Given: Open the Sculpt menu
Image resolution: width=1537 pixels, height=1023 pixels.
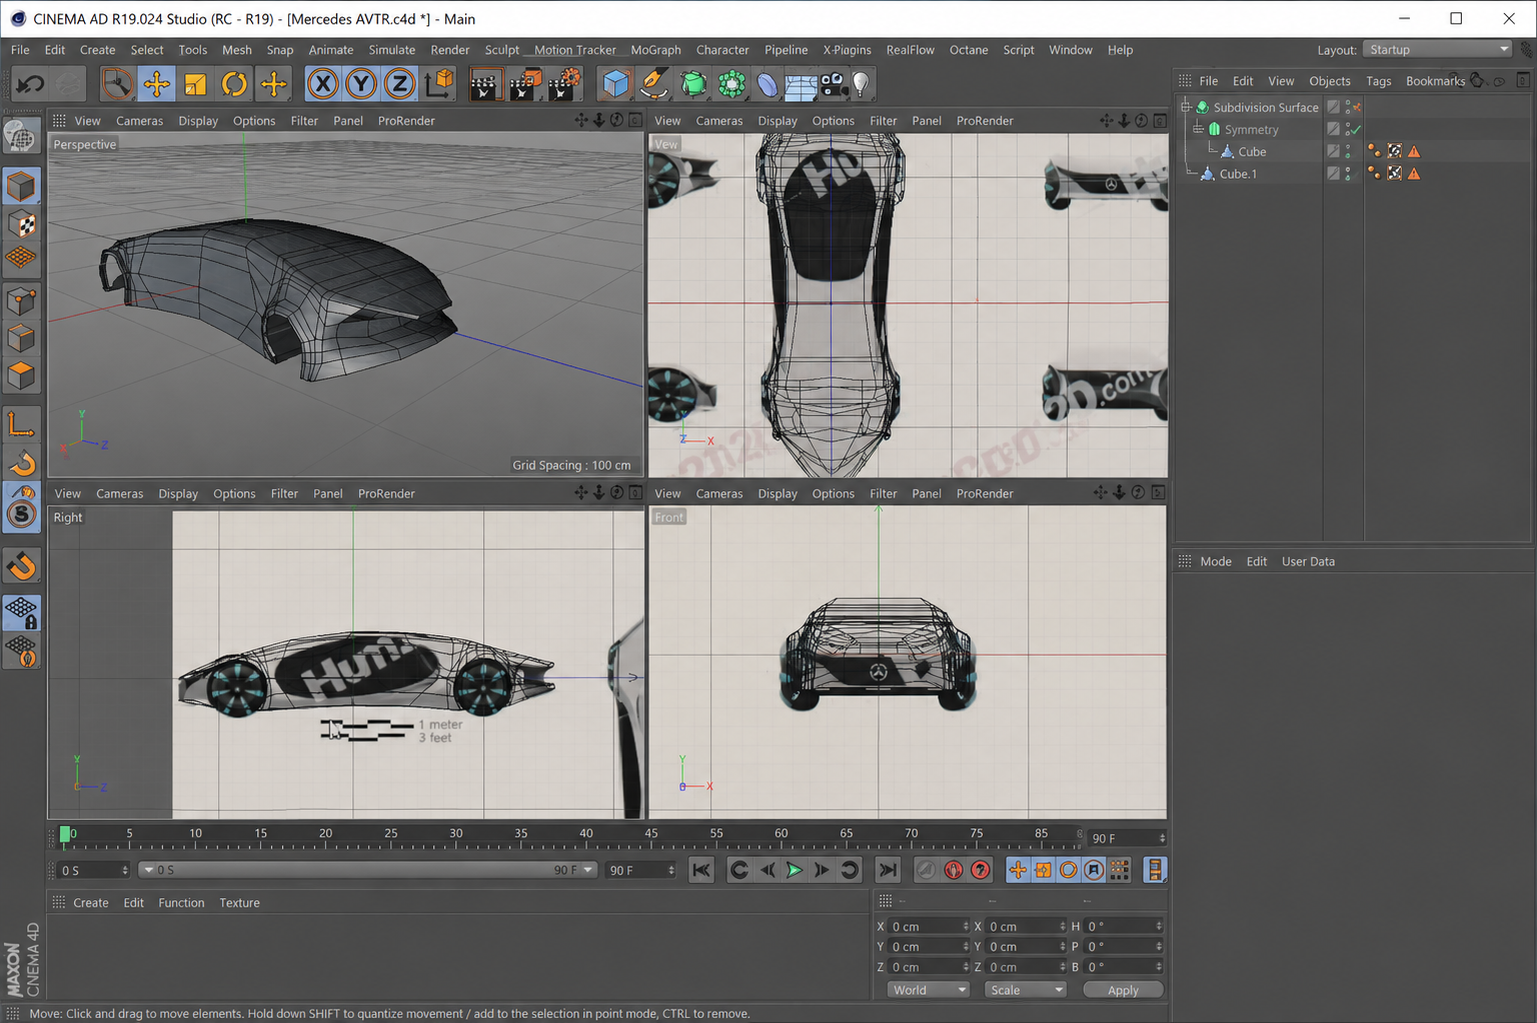Looking at the screenshot, I should point(502,49).
